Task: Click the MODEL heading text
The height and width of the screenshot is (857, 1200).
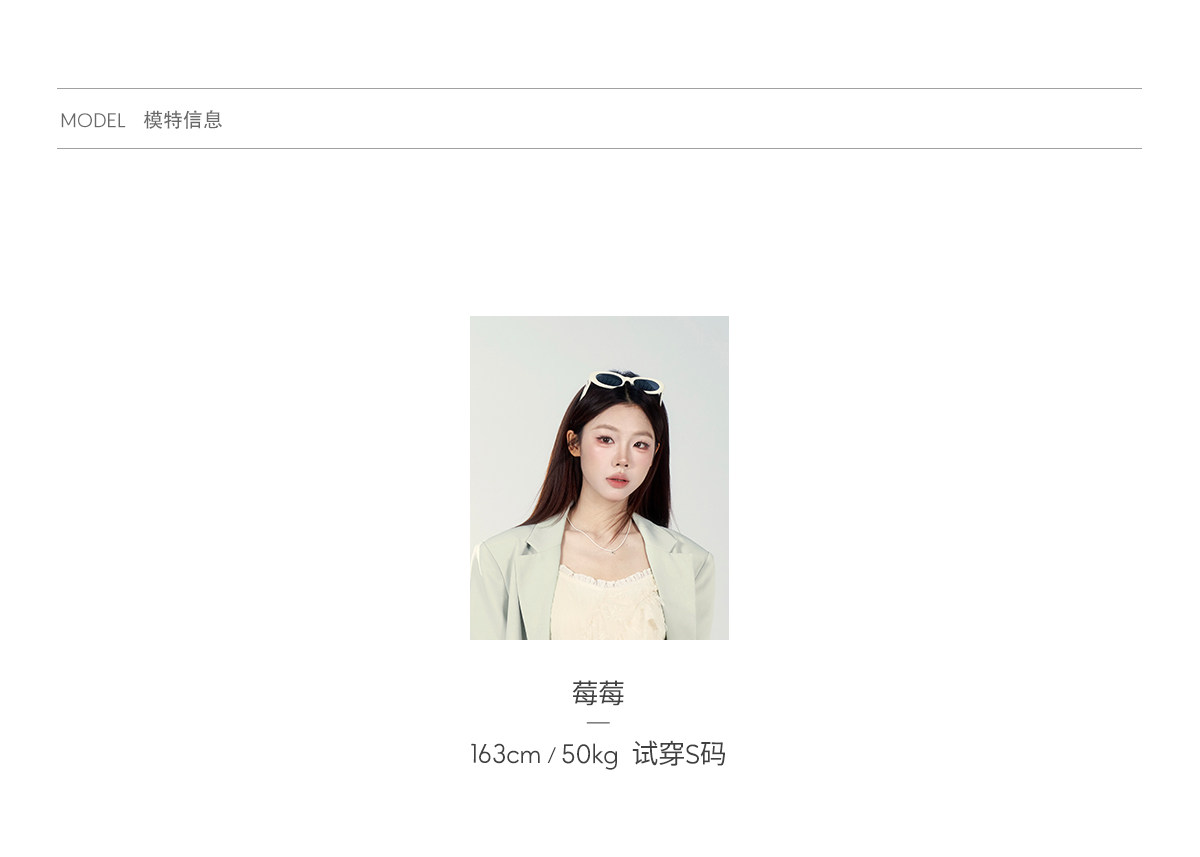Action: [93, 121]
